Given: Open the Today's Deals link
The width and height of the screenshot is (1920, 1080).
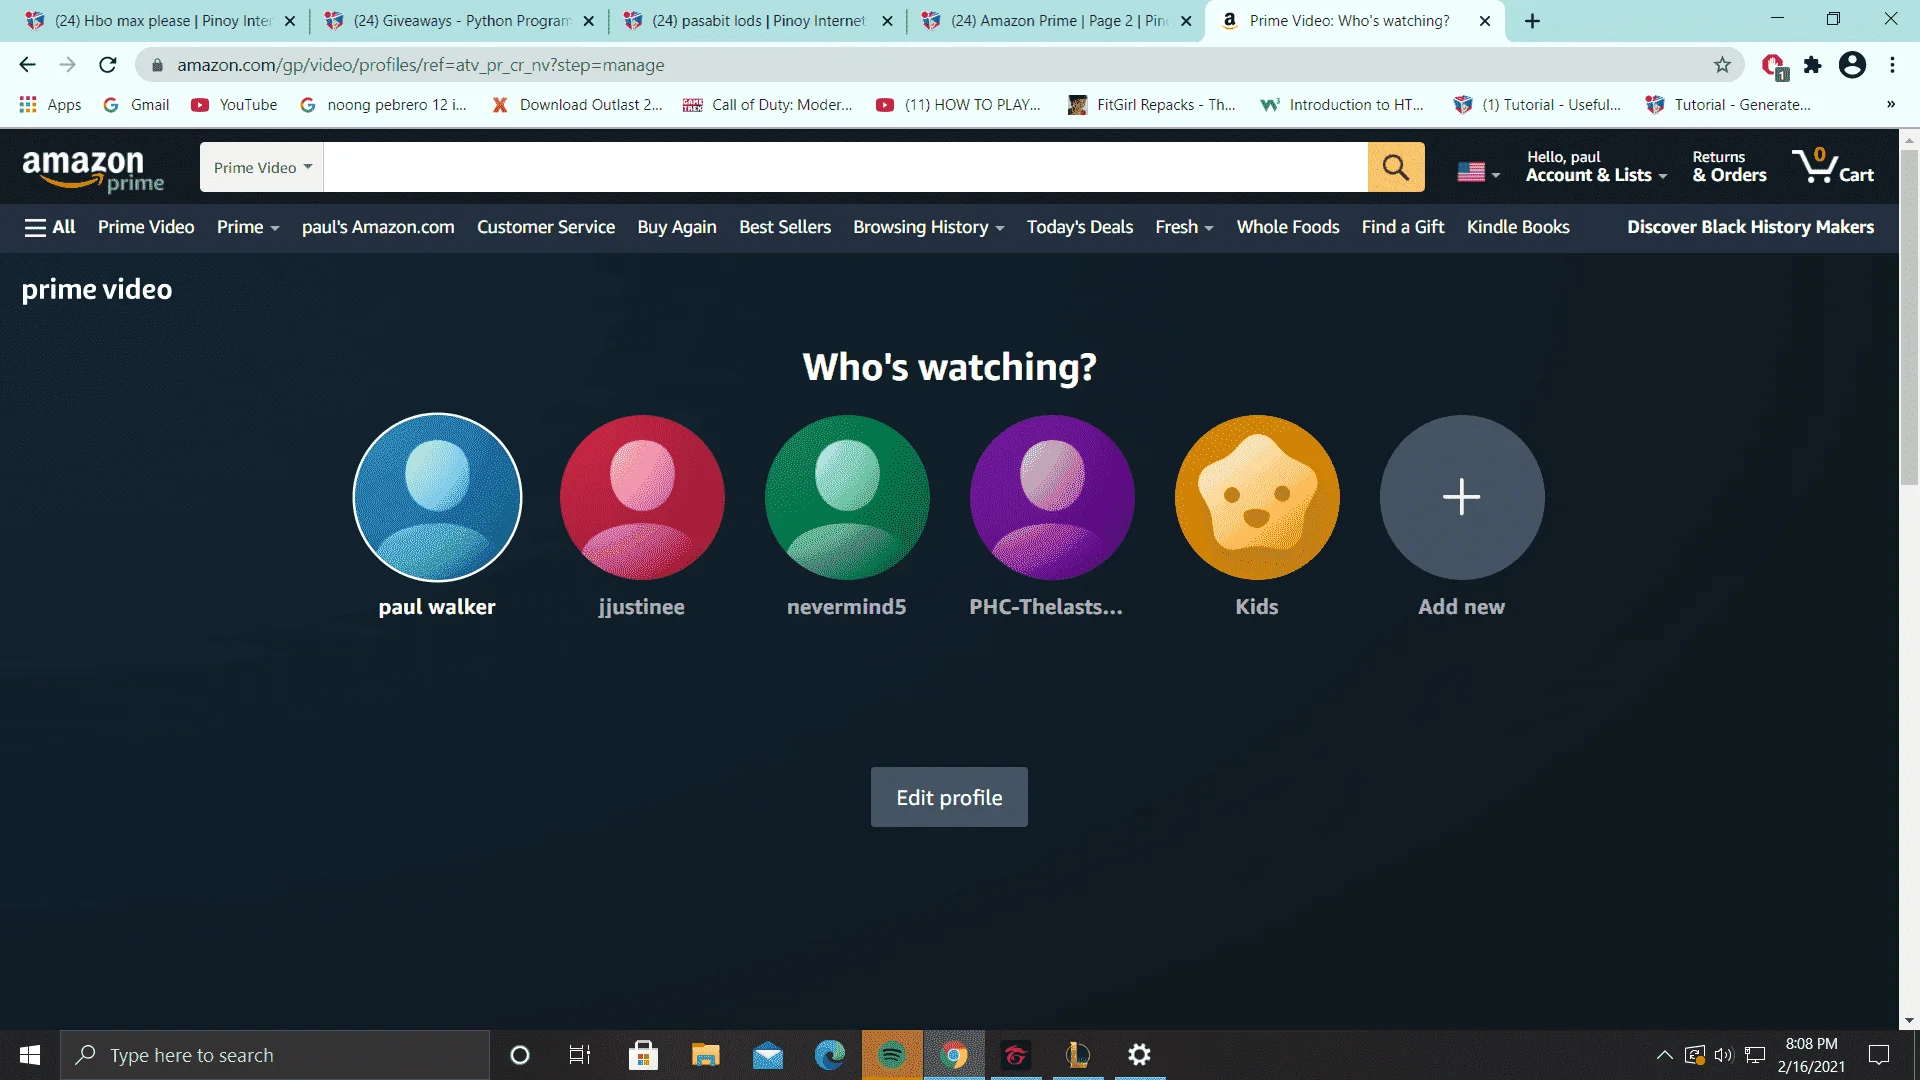Looking at the screenshot, I should tap(1080, 227).
